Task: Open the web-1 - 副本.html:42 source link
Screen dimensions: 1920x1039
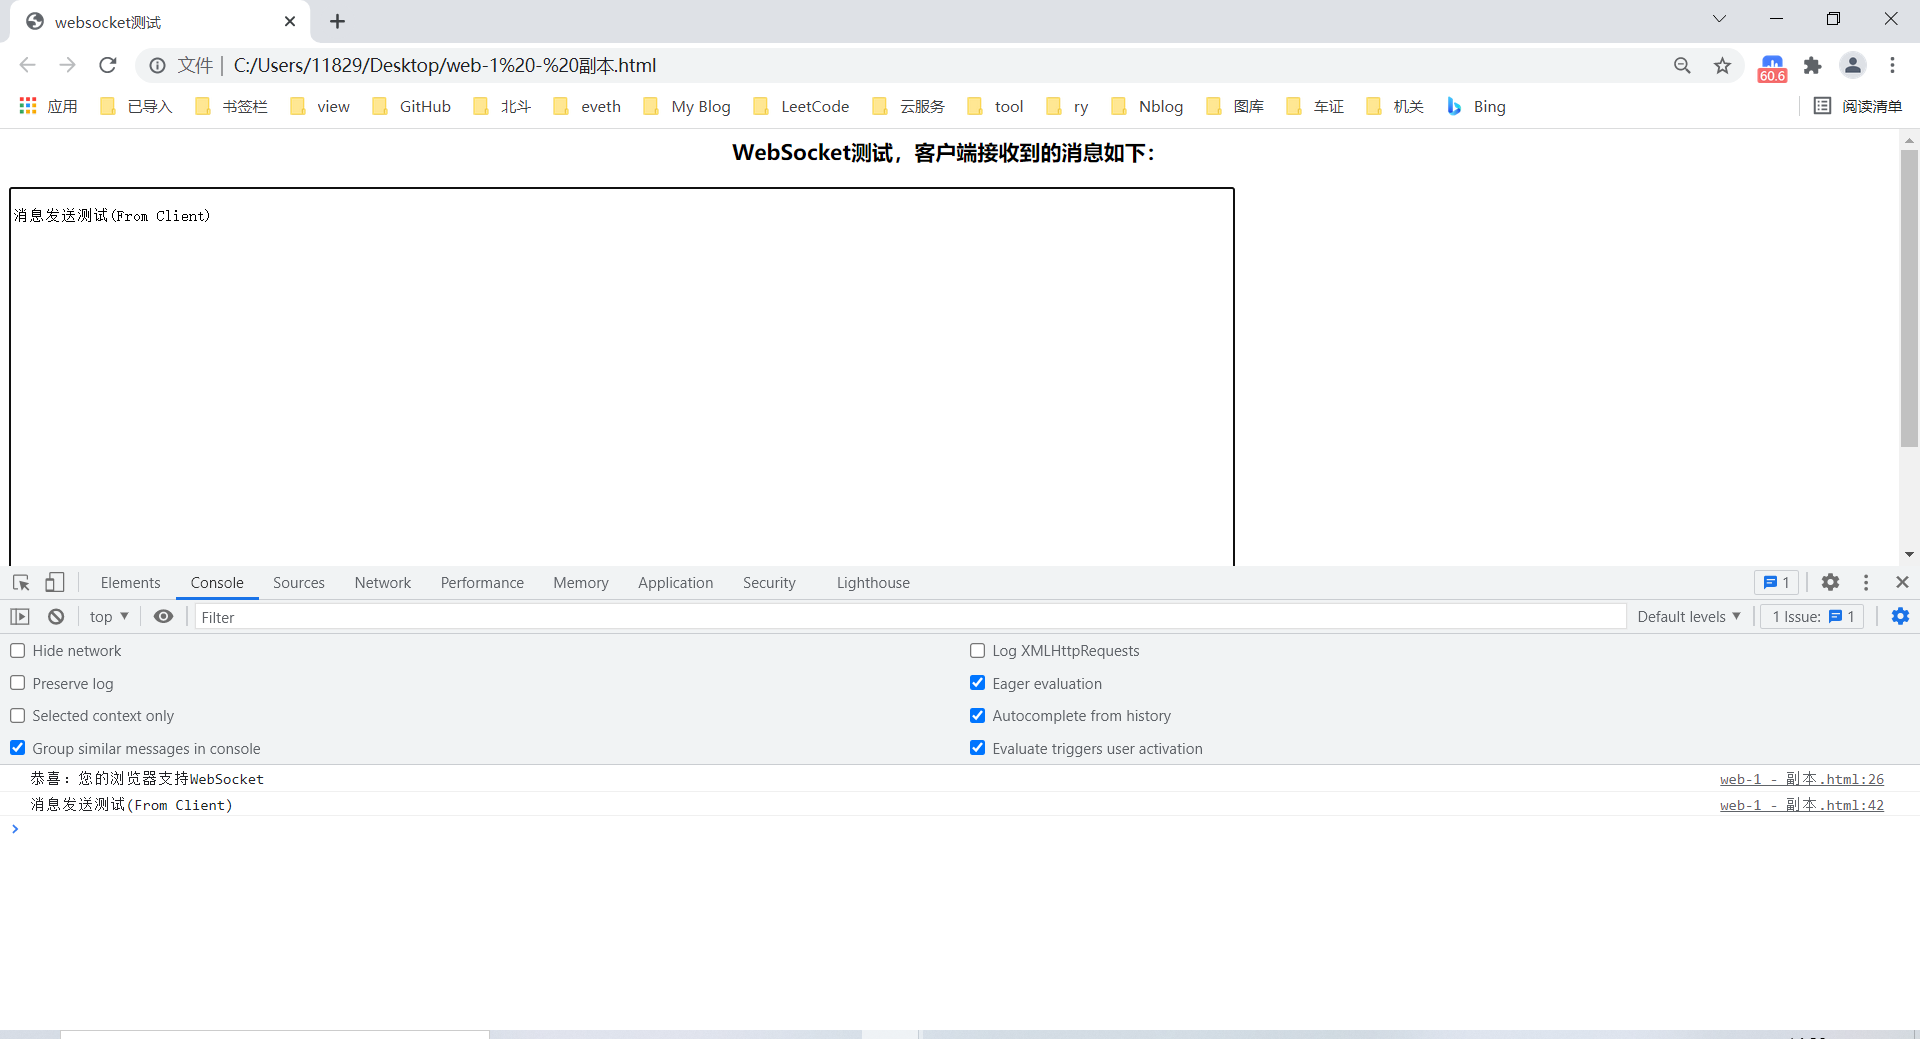Action: pyautogui.click(x=1801, y=805)
